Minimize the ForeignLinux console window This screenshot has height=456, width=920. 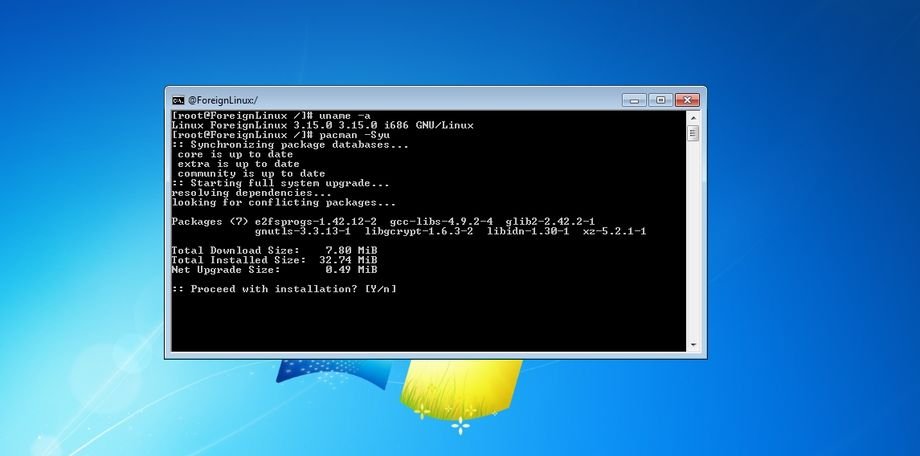click(635, 100)
